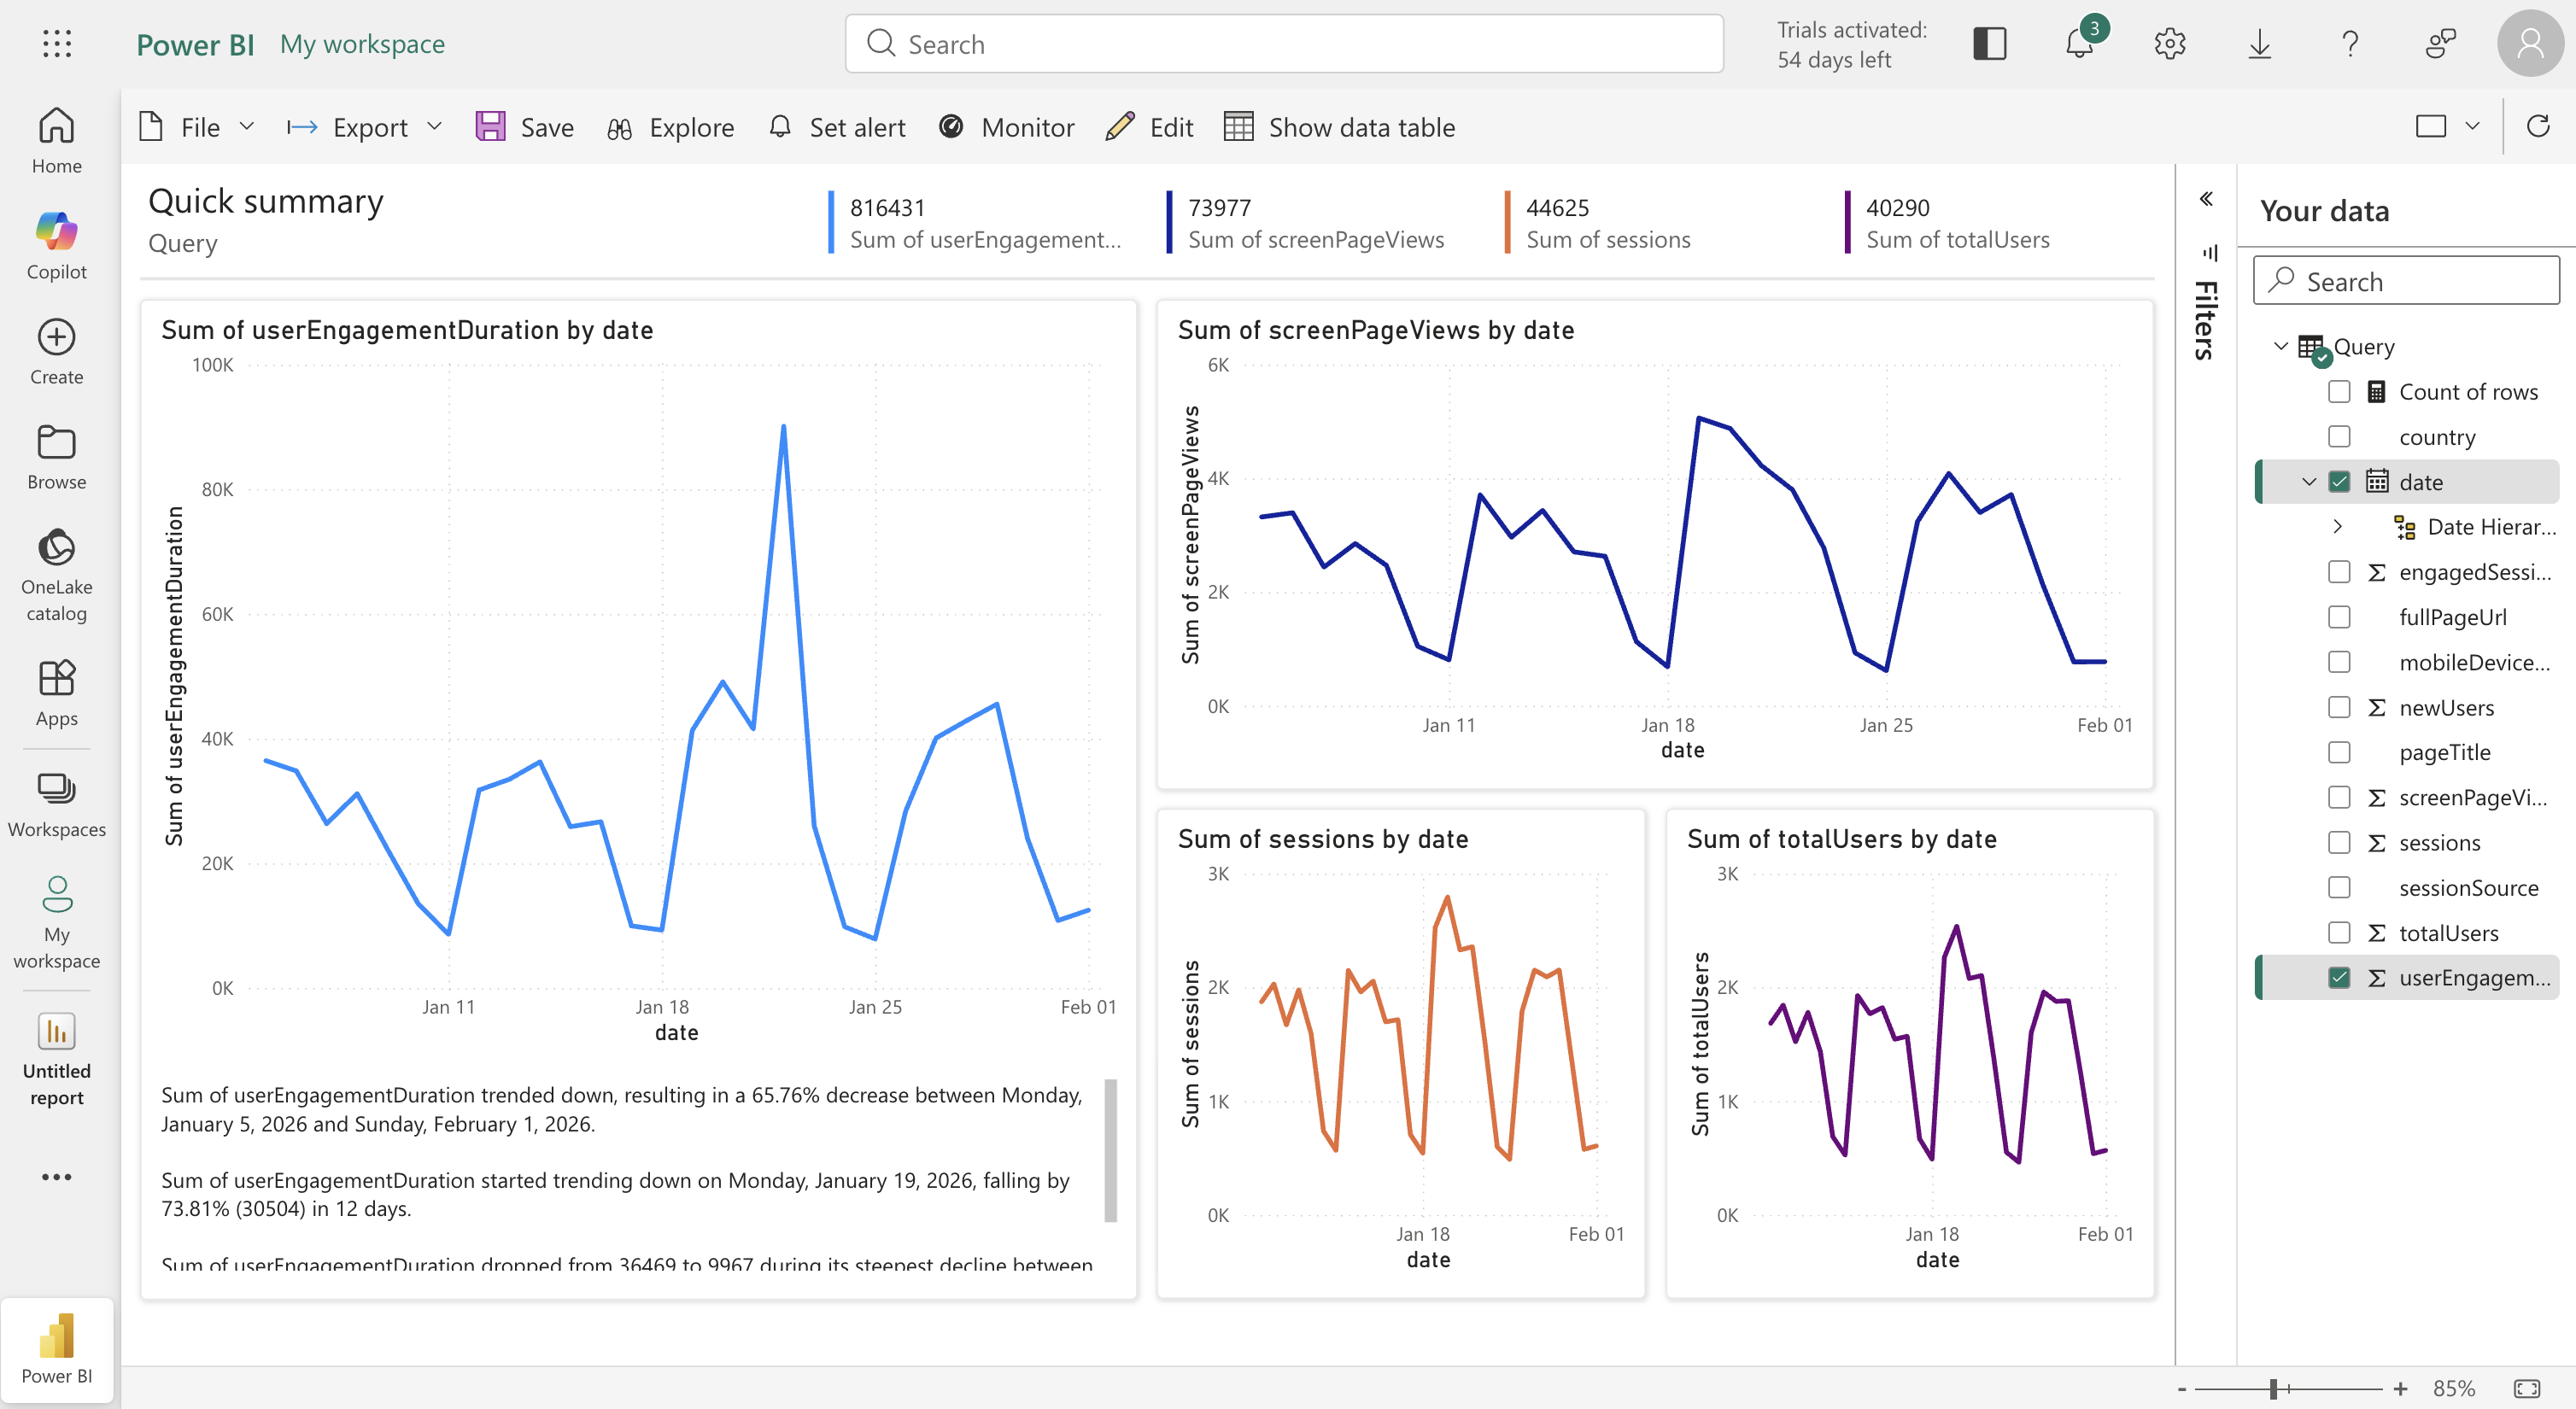2576x1409 pixels.
Task: Check the totalUsers field checkbox
Action: click(x=2340, y=932)
